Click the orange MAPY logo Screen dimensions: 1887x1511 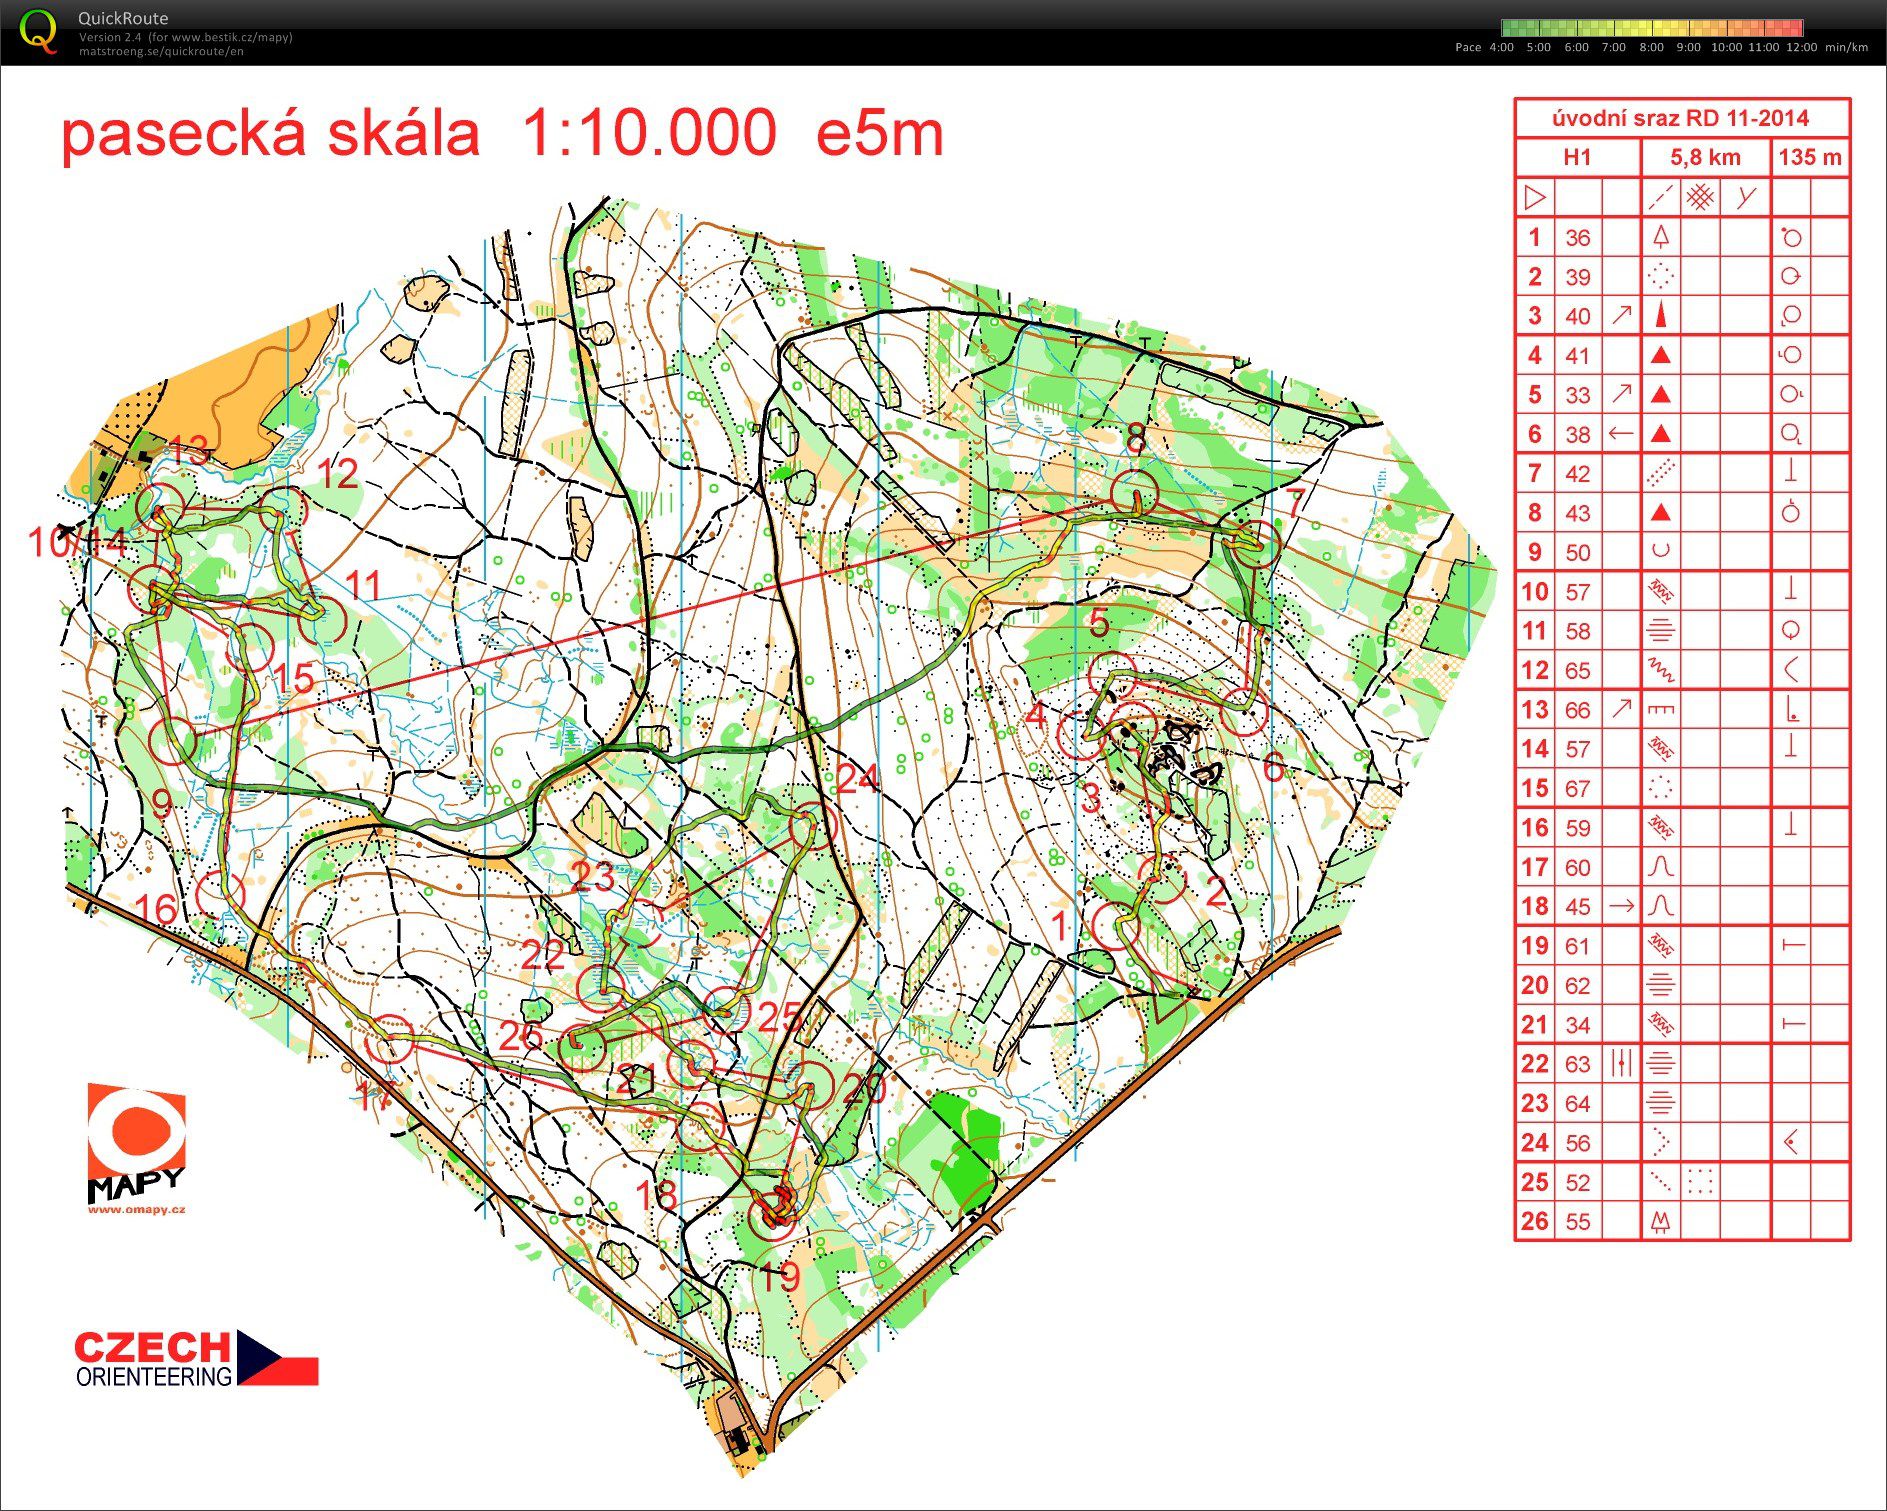pos(137,1142)
